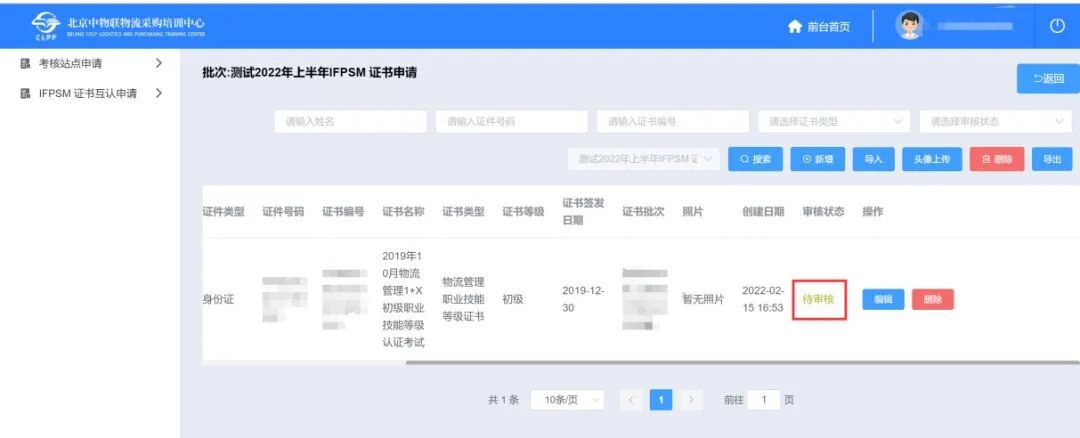Select page 1 in pagination
1080x438 pixels.
(x=661, y=400)
